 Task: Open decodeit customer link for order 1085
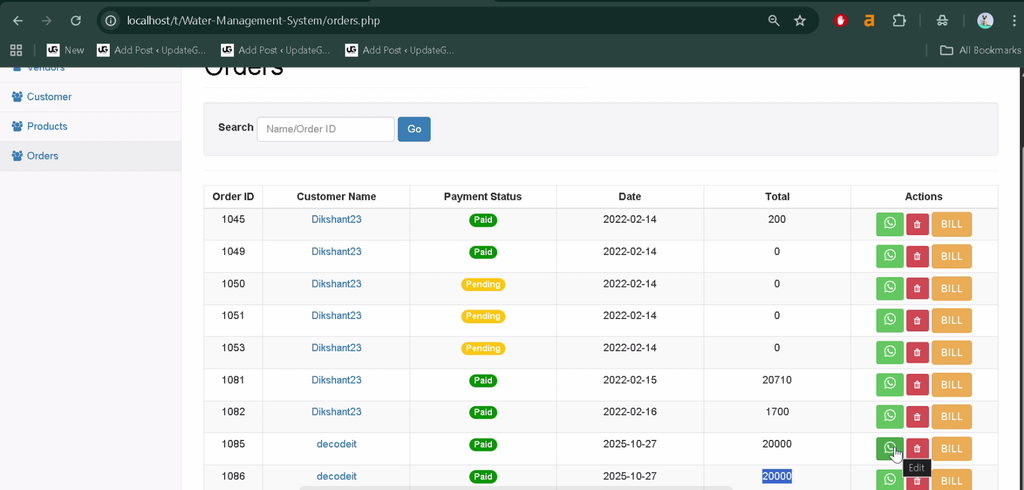pos(336,444)
